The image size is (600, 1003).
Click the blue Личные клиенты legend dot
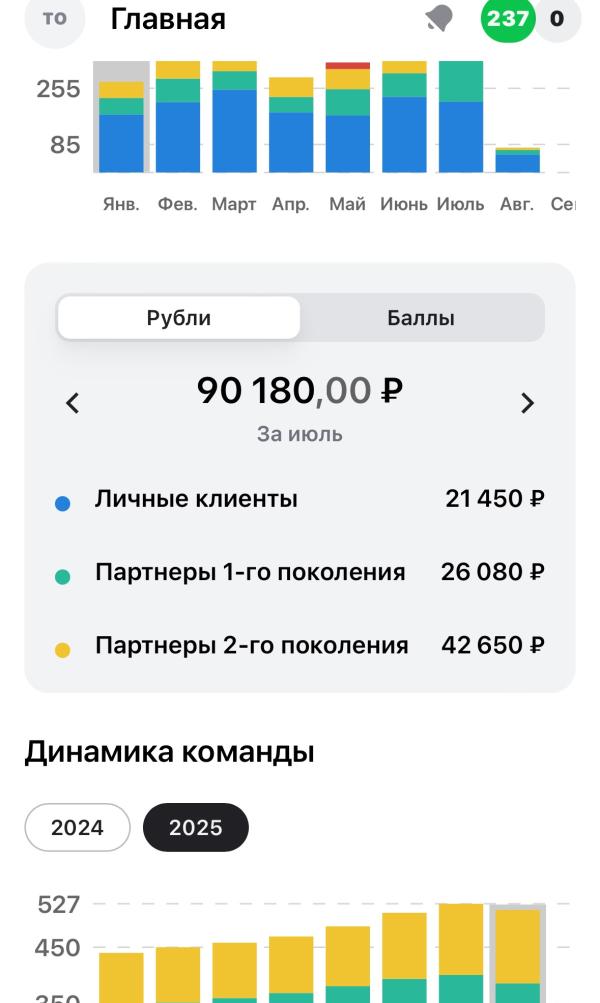tap(63, 503)
